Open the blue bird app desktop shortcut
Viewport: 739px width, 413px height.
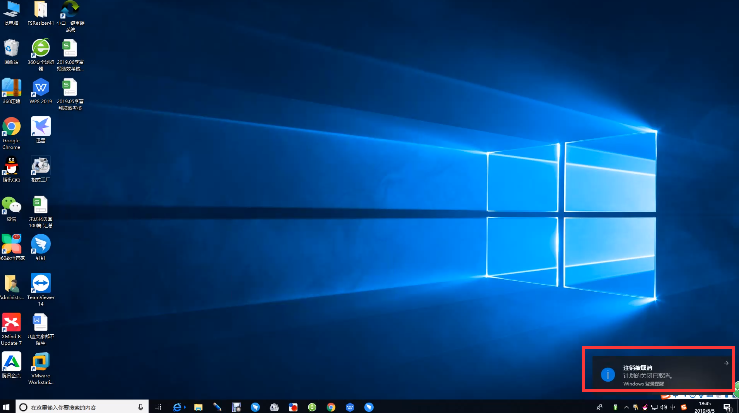41,244
